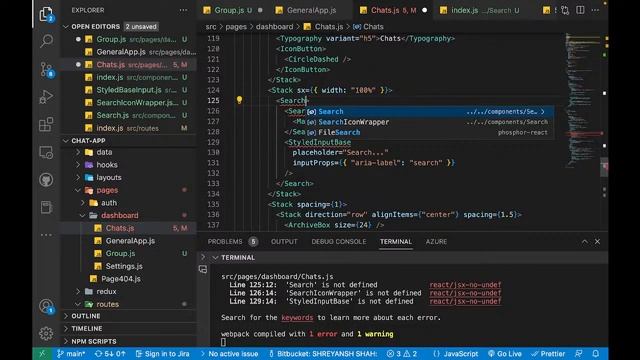Open Settings.js in the file tree
Viewport: 640px width, 360px height.
point(124,266)
